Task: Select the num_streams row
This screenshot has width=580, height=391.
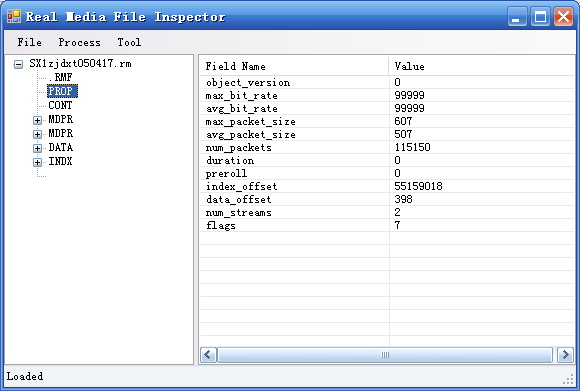Action: coord(387,212)
